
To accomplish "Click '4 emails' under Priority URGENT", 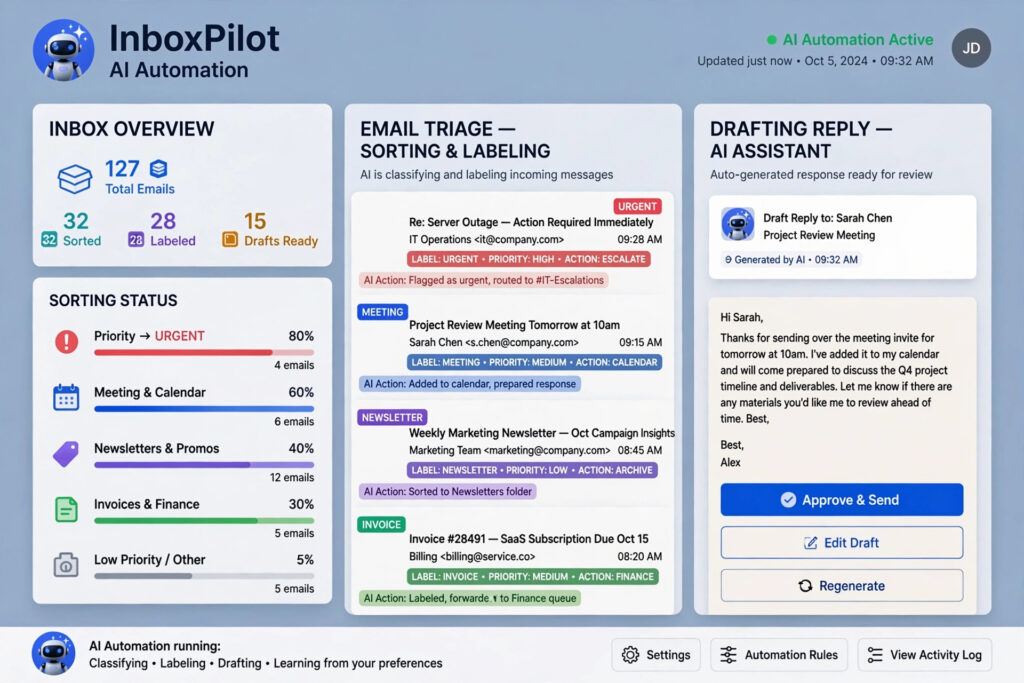I will coord(294,365).
